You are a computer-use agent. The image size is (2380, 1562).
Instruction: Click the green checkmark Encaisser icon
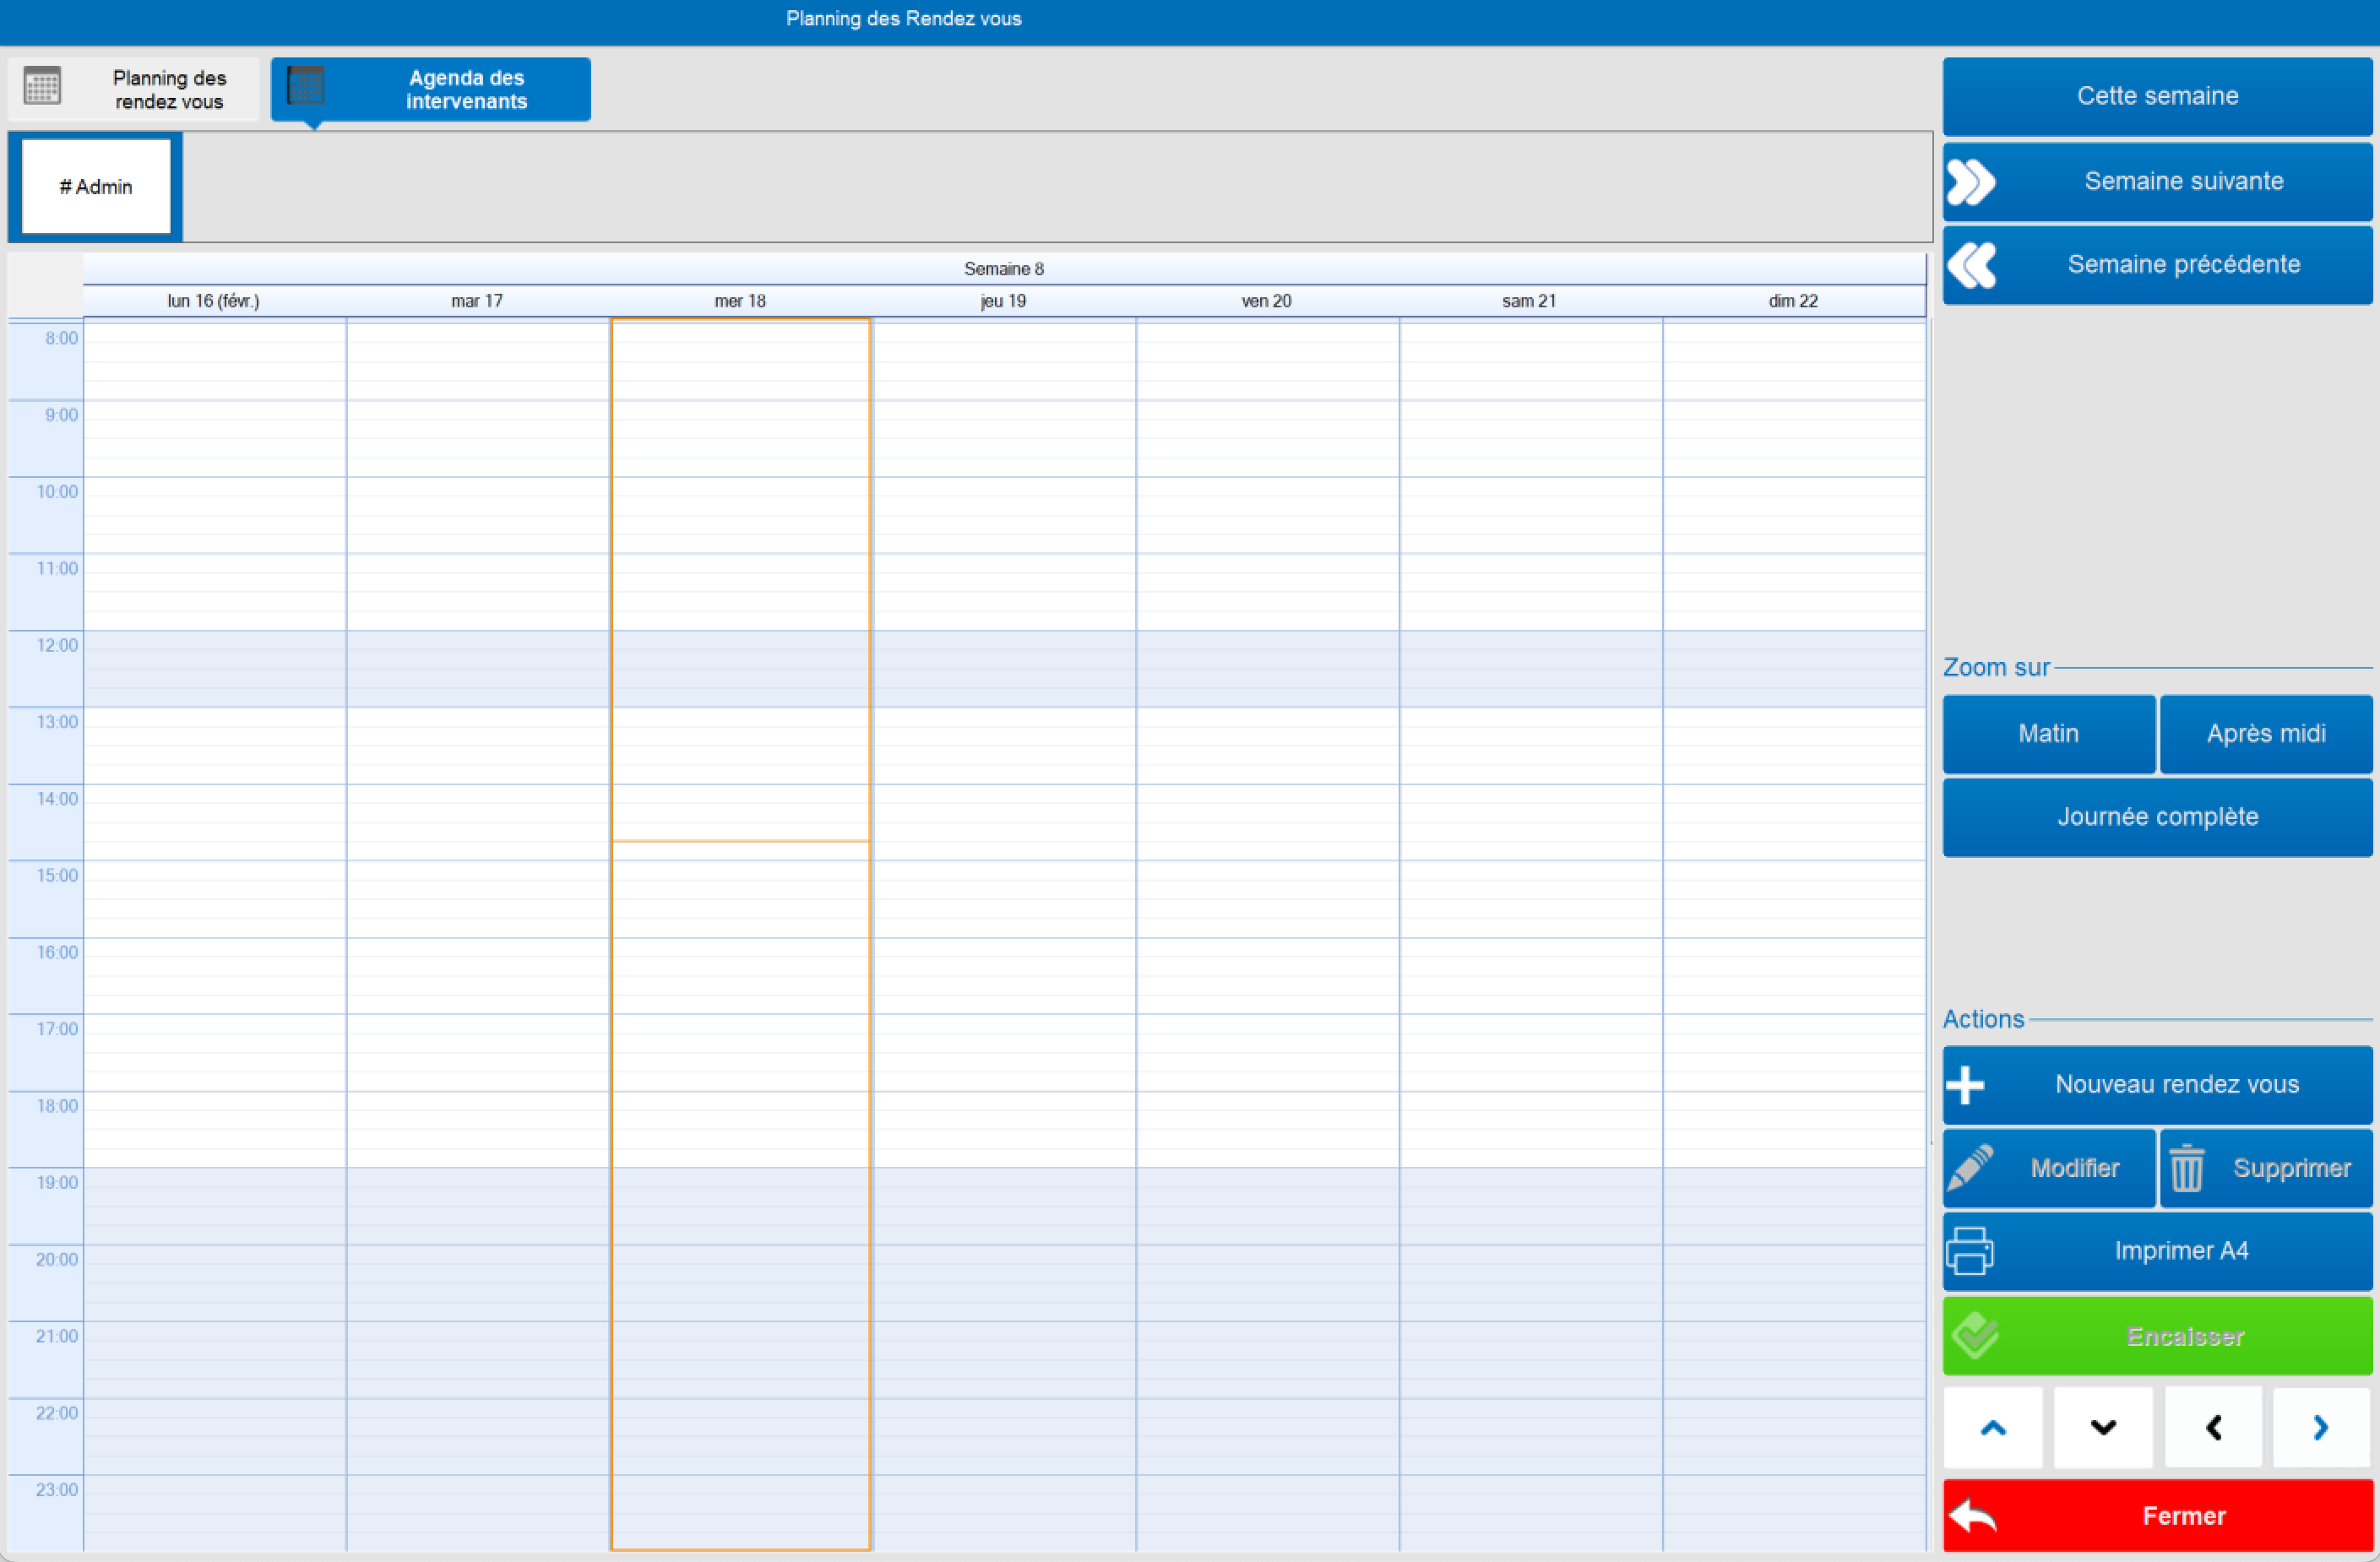[x=1975, y=1336]
